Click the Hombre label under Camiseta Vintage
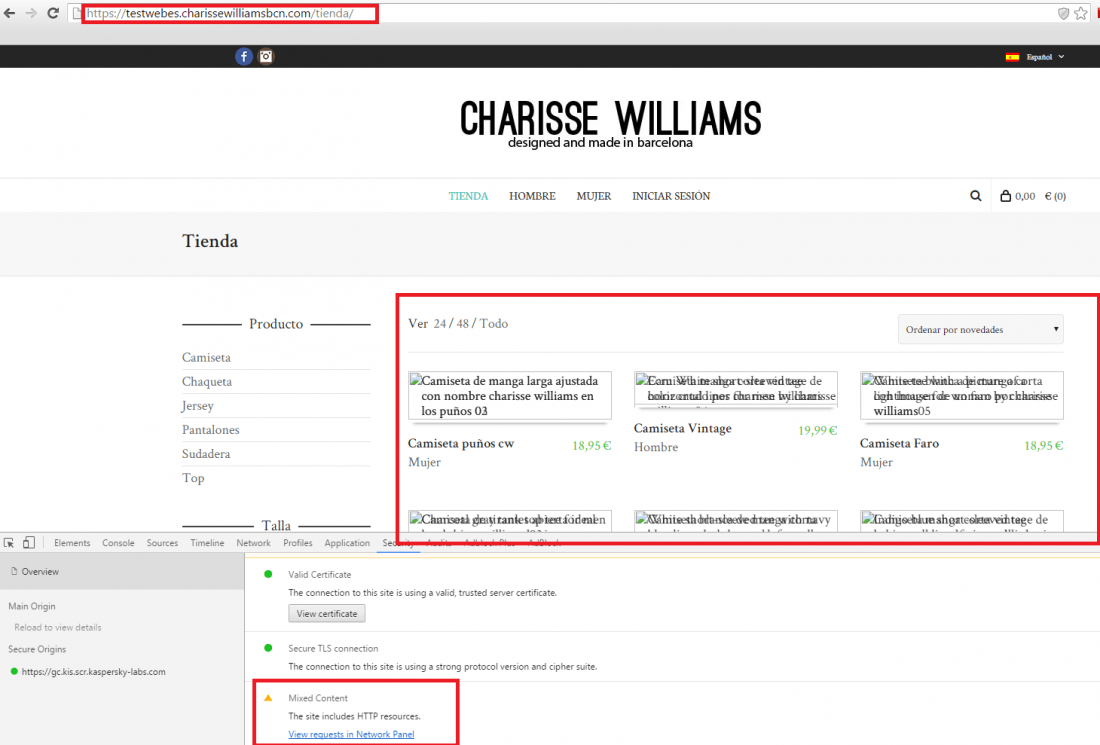Image resolution: width=1100 pixels, height=745 pixels. point(656,447)
